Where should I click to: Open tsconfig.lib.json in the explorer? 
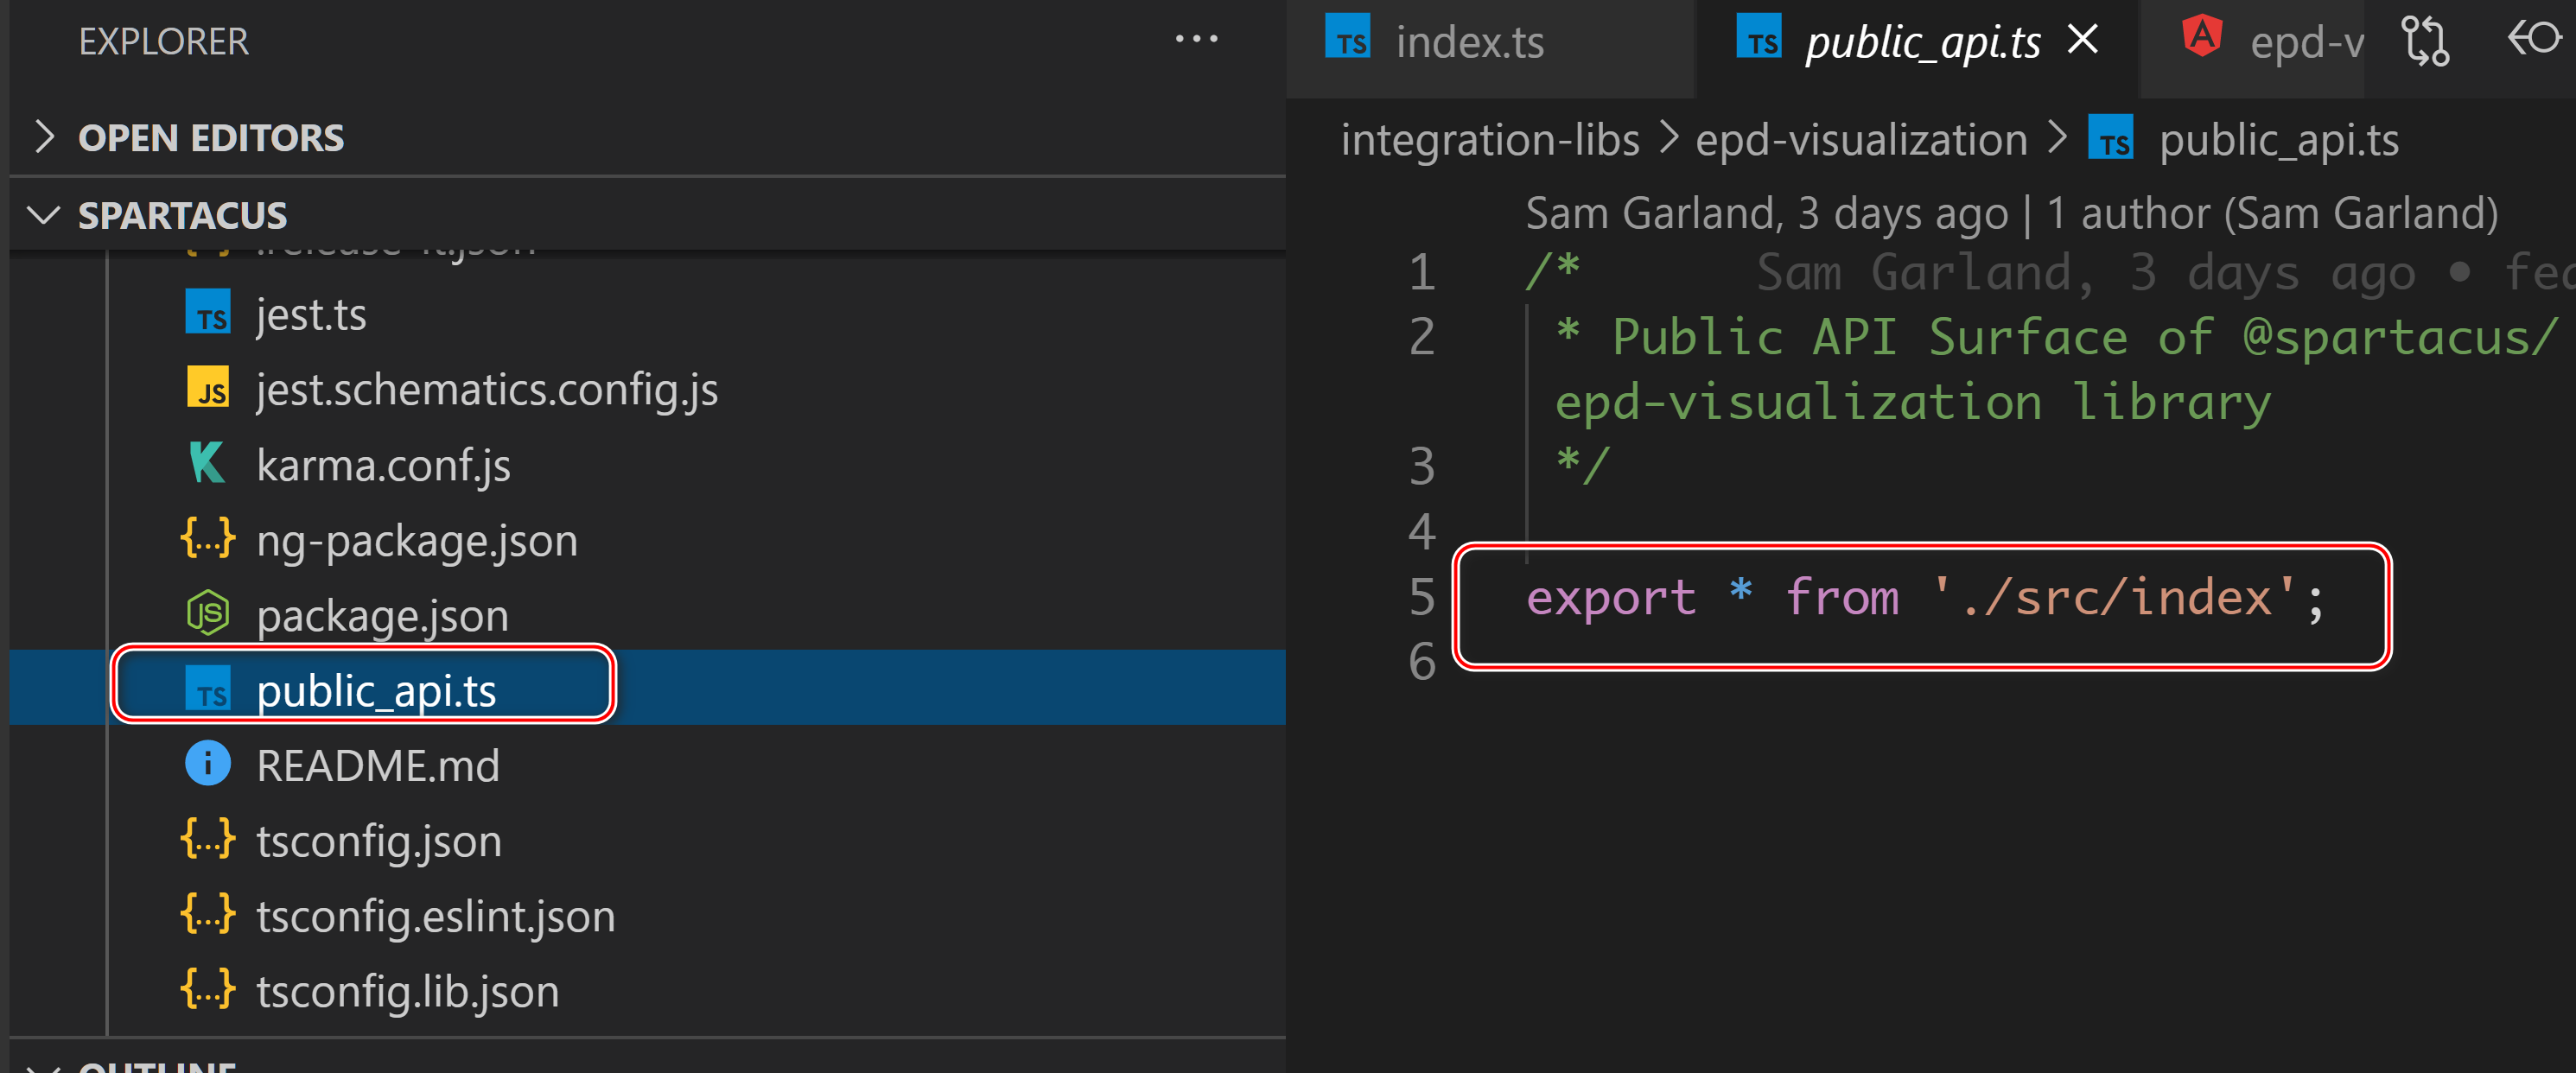tap(406, 991)
